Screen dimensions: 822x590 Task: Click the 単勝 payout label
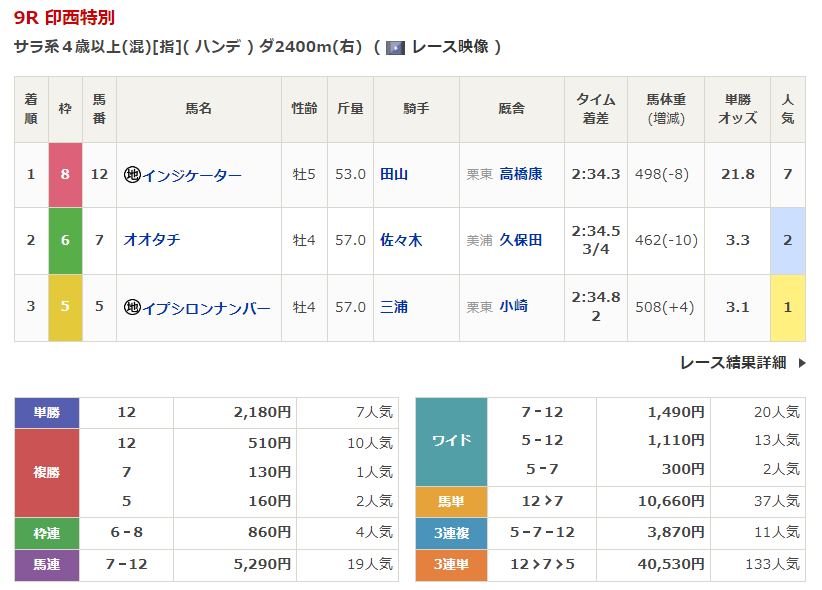click(x=47, y=412)
